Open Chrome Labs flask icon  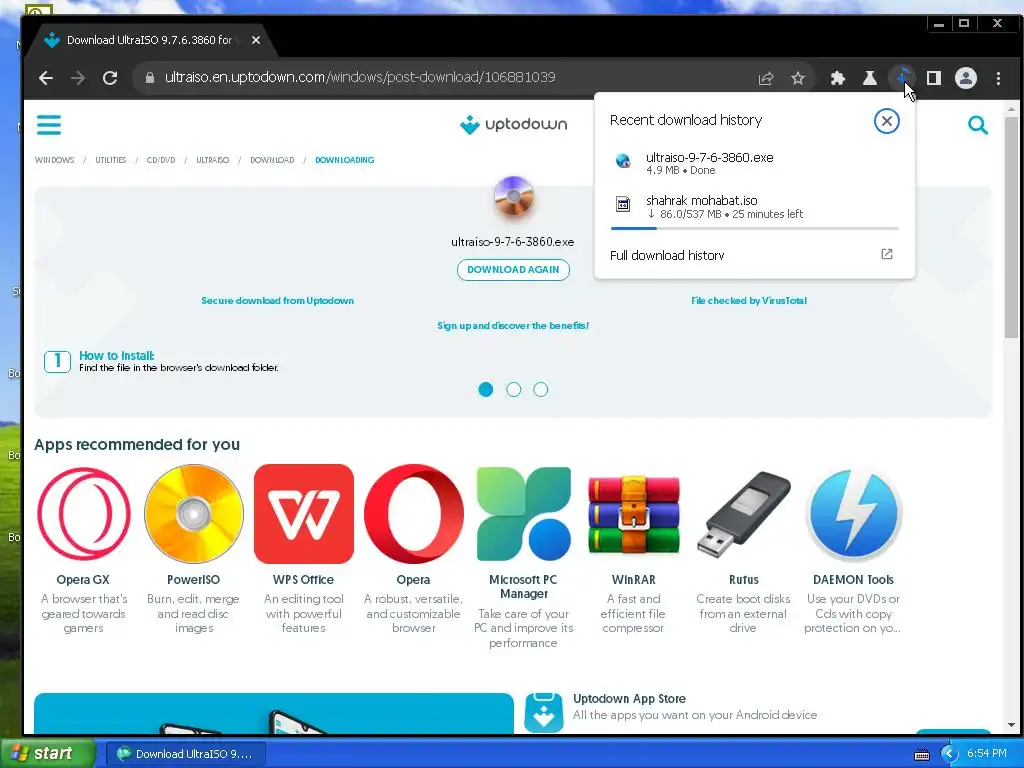tap(869, 78)
